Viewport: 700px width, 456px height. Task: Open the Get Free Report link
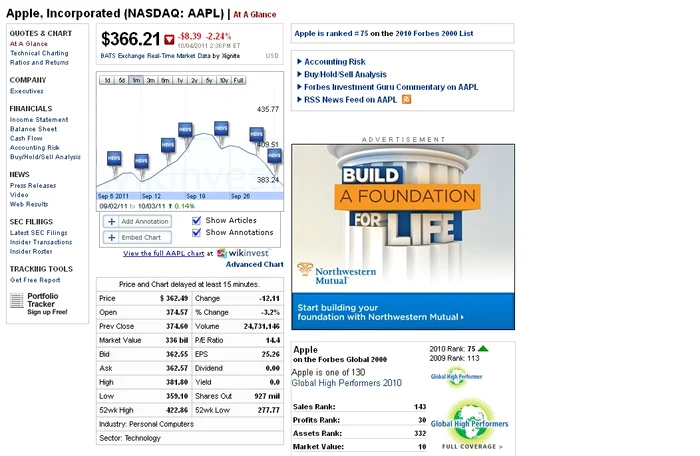(35, 280)
